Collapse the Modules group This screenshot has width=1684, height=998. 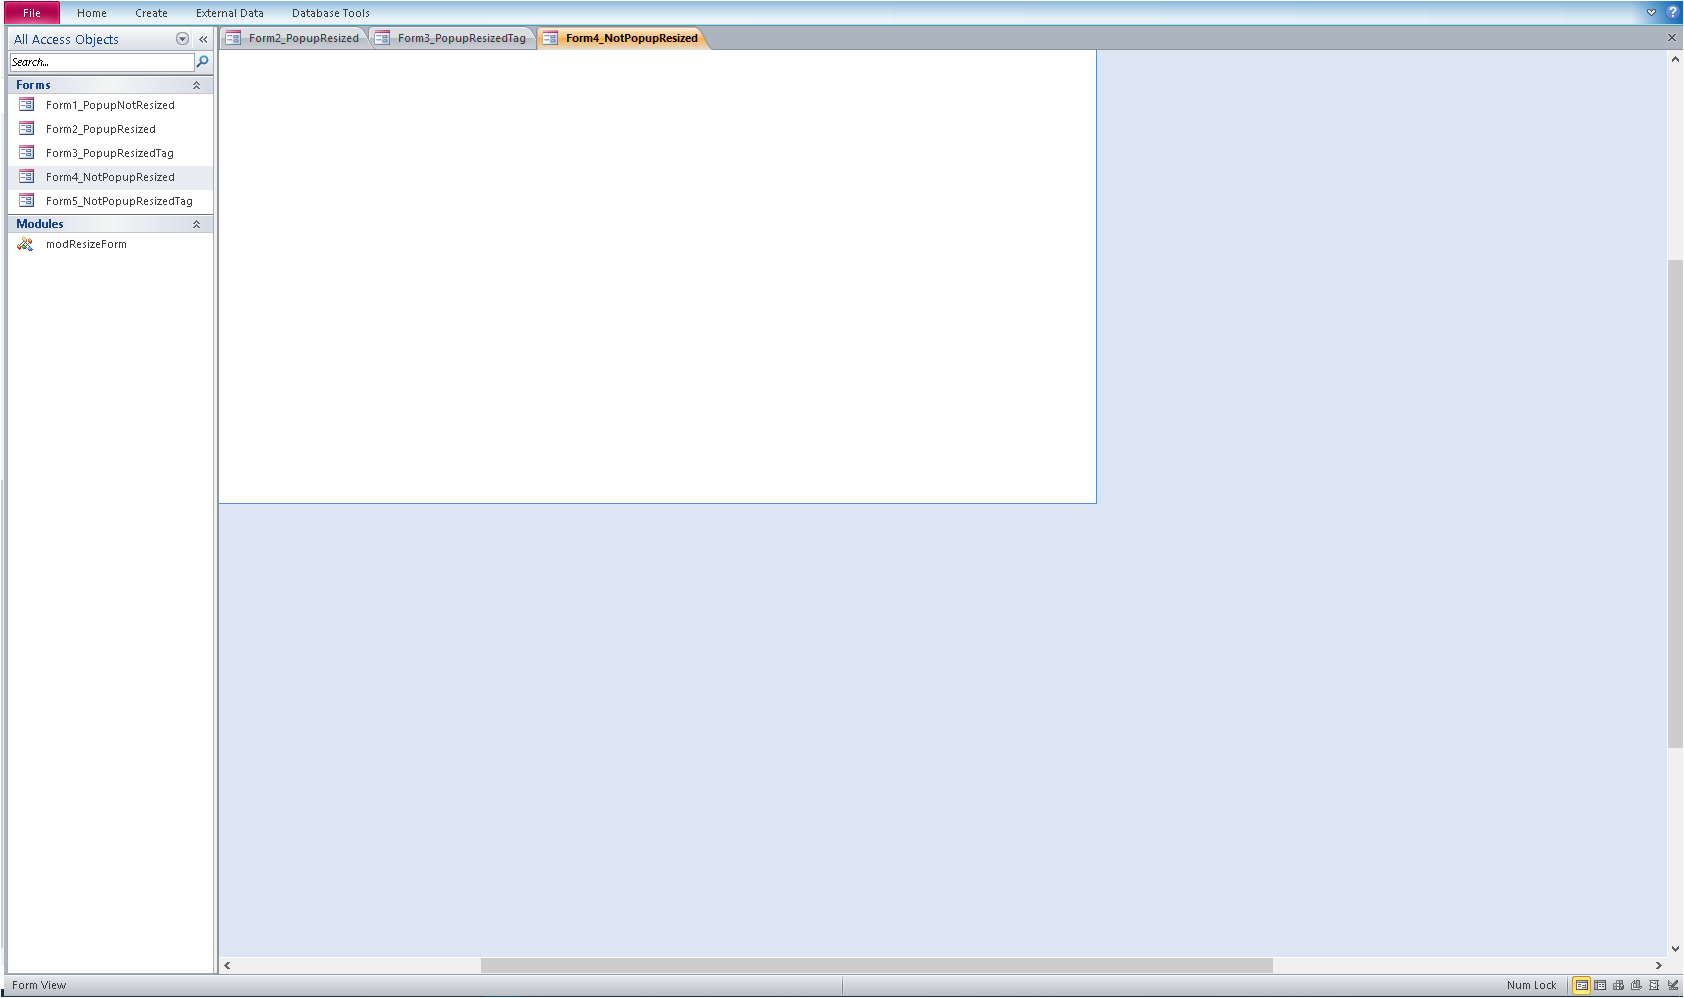(x=197, y=224)
